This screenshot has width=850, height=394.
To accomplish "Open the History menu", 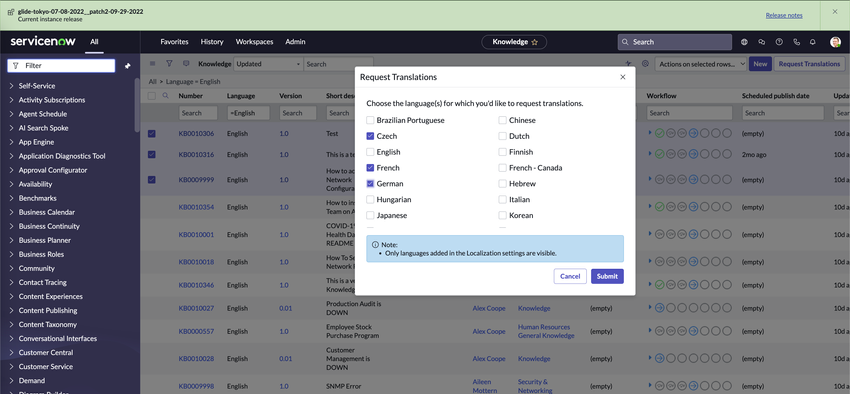I will click(x=212, y=42).
